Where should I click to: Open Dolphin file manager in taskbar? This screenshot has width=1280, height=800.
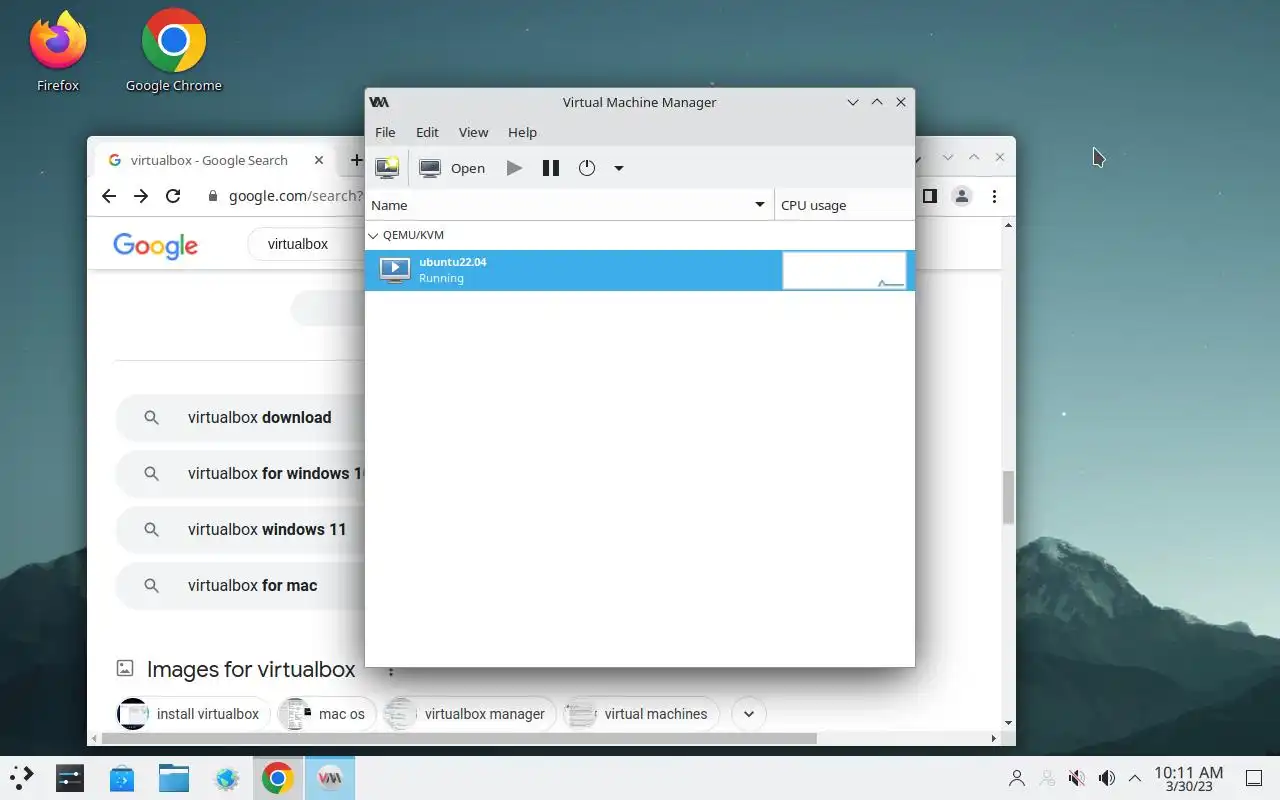pyautogui.click(x=174, y=778)
